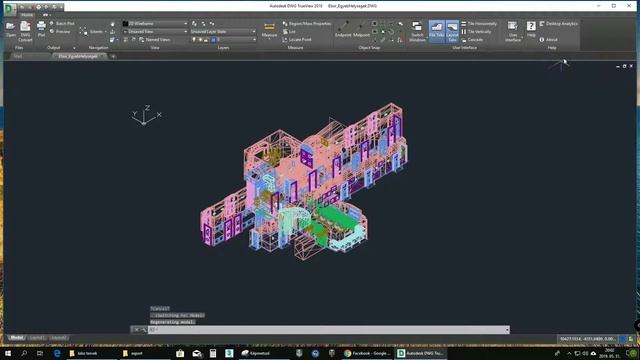Viewport: 640px width, 360px height.
Task: Select the Extents zoom tool
Action: [93, 31]
